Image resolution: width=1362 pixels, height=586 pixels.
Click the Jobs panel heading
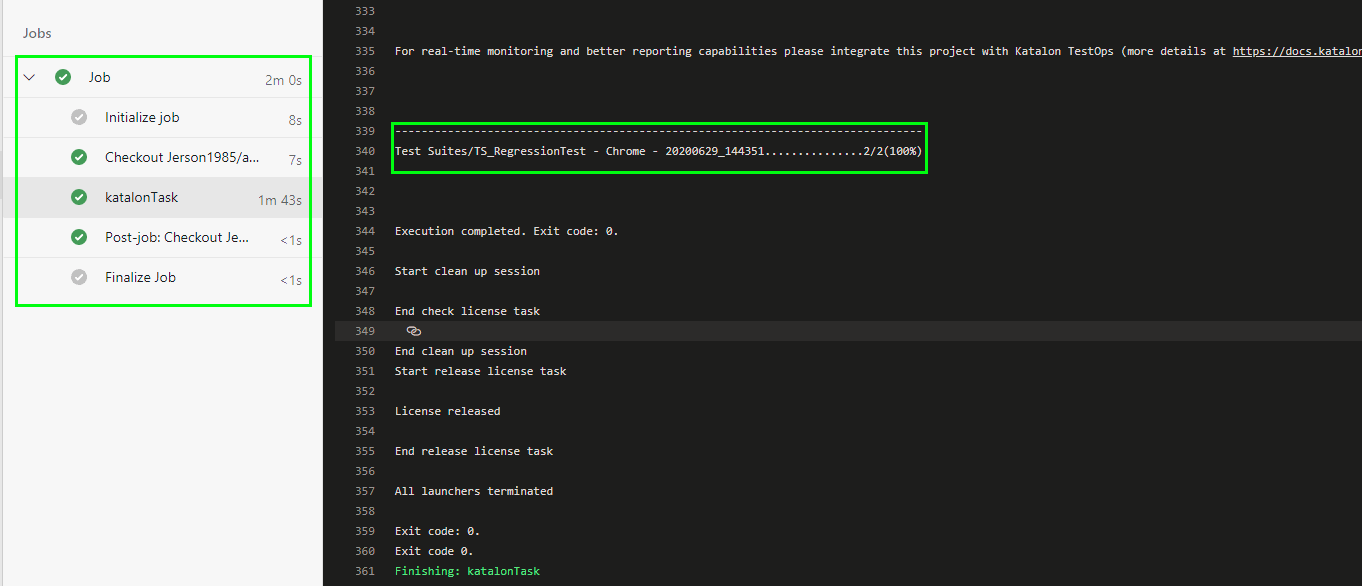click(x=37, y=33)
